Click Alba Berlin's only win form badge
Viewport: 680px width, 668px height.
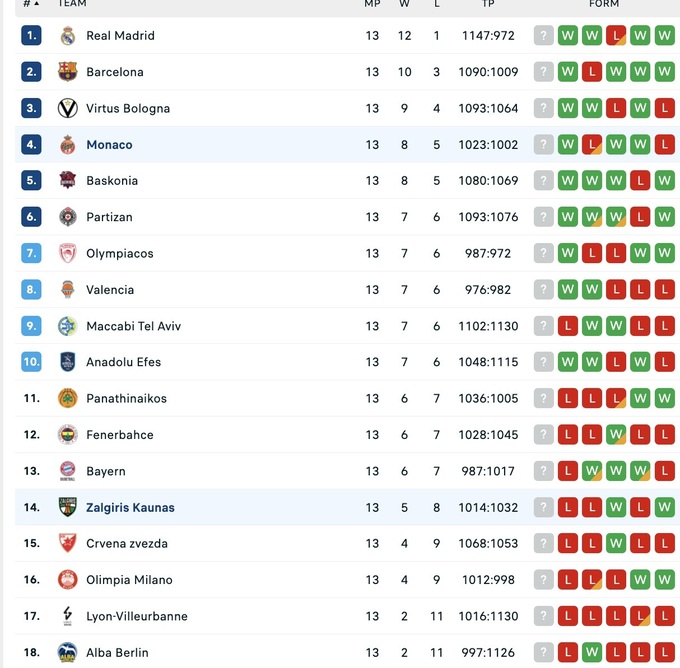tap(592, 653)
